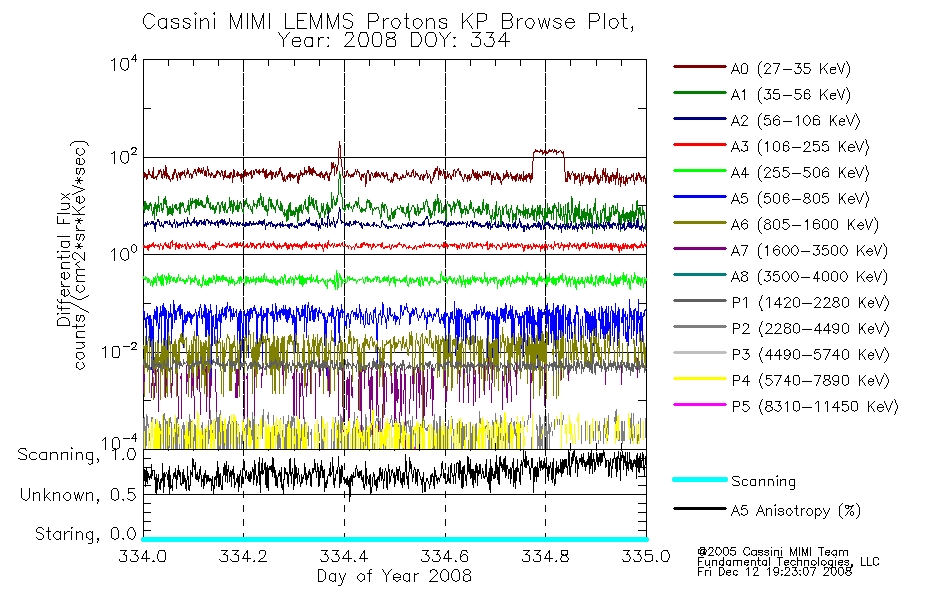Click the P5 (8310-11450 KeV) legend label
Image resolution: width=950 pixels, height=600 pixels.
[x=815, y=407]
